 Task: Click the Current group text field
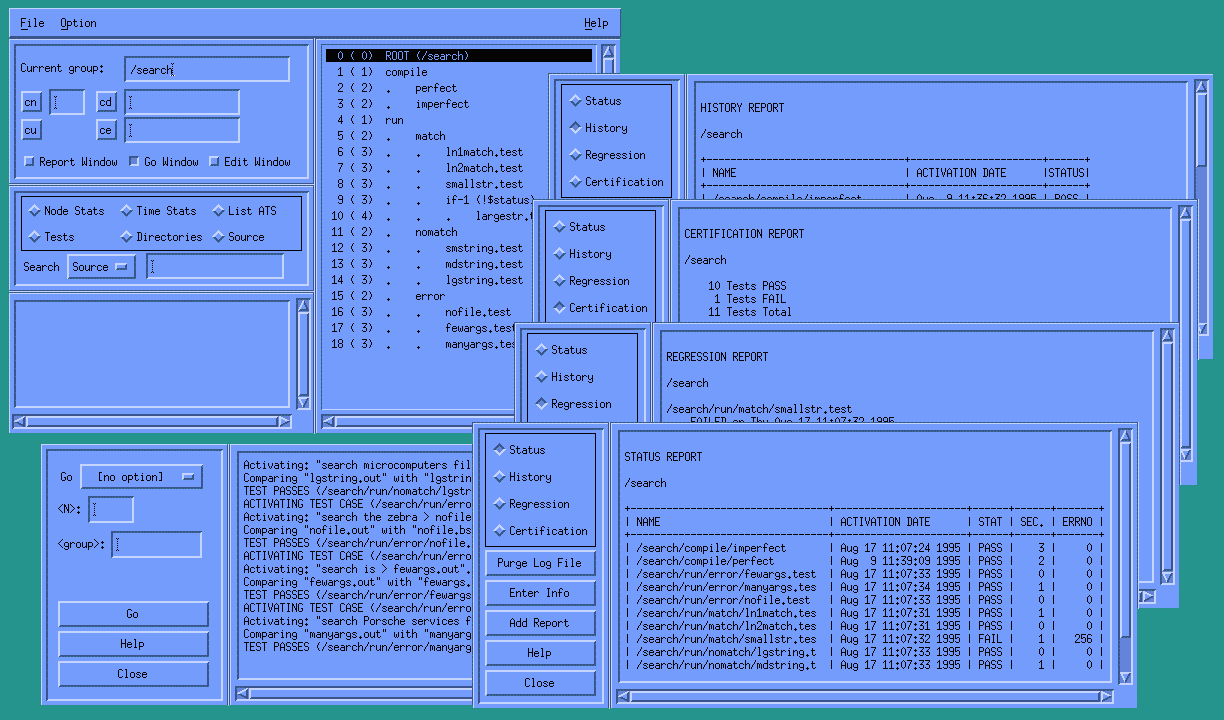tap(207, 70)
